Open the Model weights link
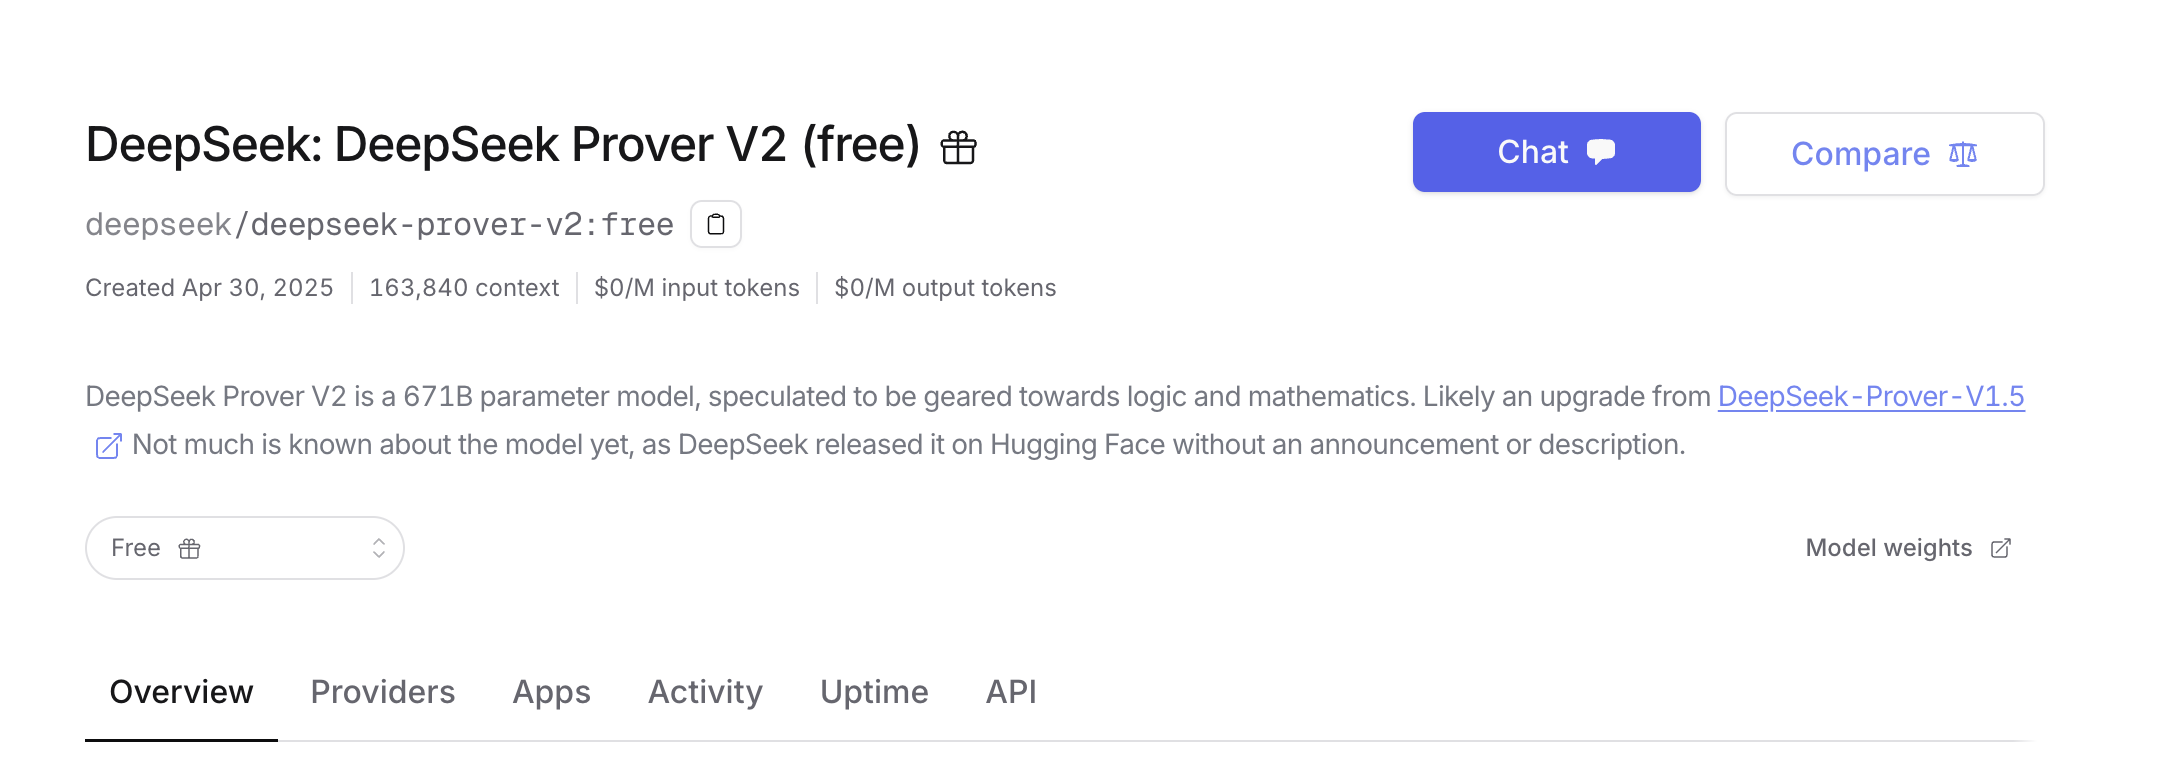The width and height of the screenshot is (2164, 784). point(1889,548)
